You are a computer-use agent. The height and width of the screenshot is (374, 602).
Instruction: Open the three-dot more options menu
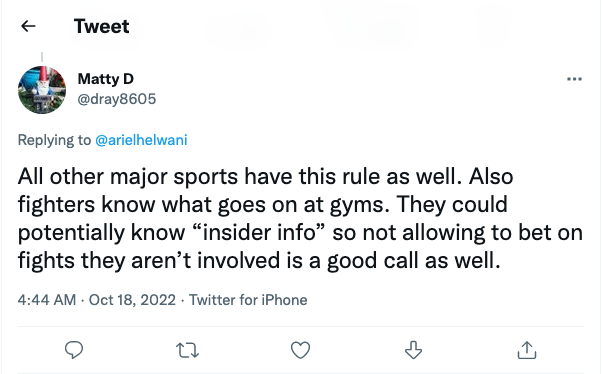[x=574, y=79]
